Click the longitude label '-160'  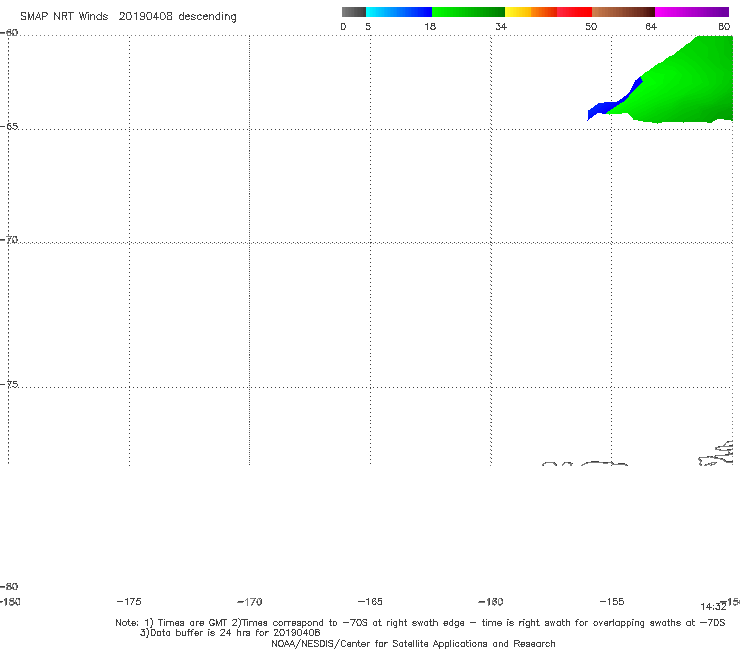(x=491, y=601)
